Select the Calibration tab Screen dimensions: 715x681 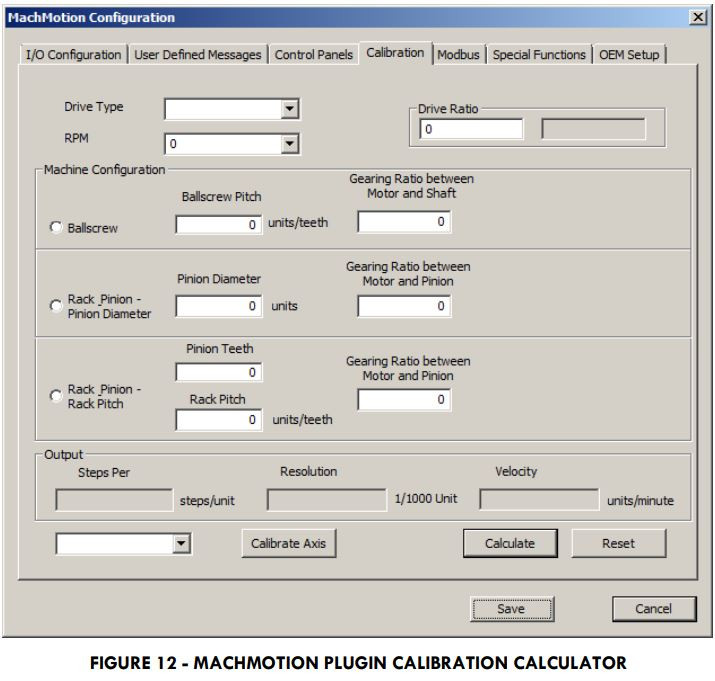click(x=395, y=53)
